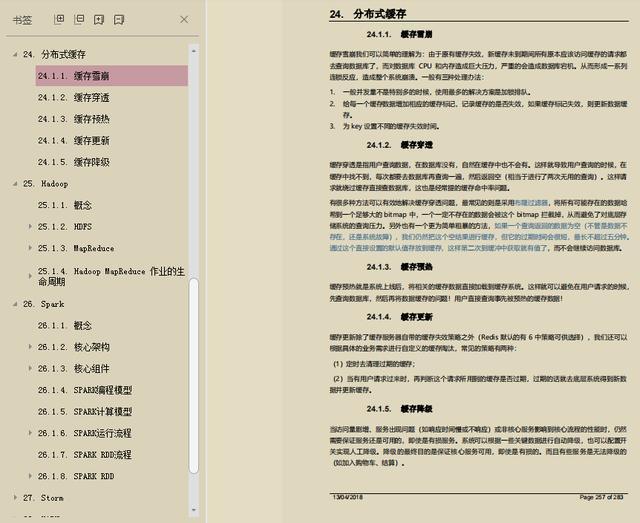The image size is (640, 523).
Task: Expand the 27. Storm bookmark section
Action: [x=15, y=498]
